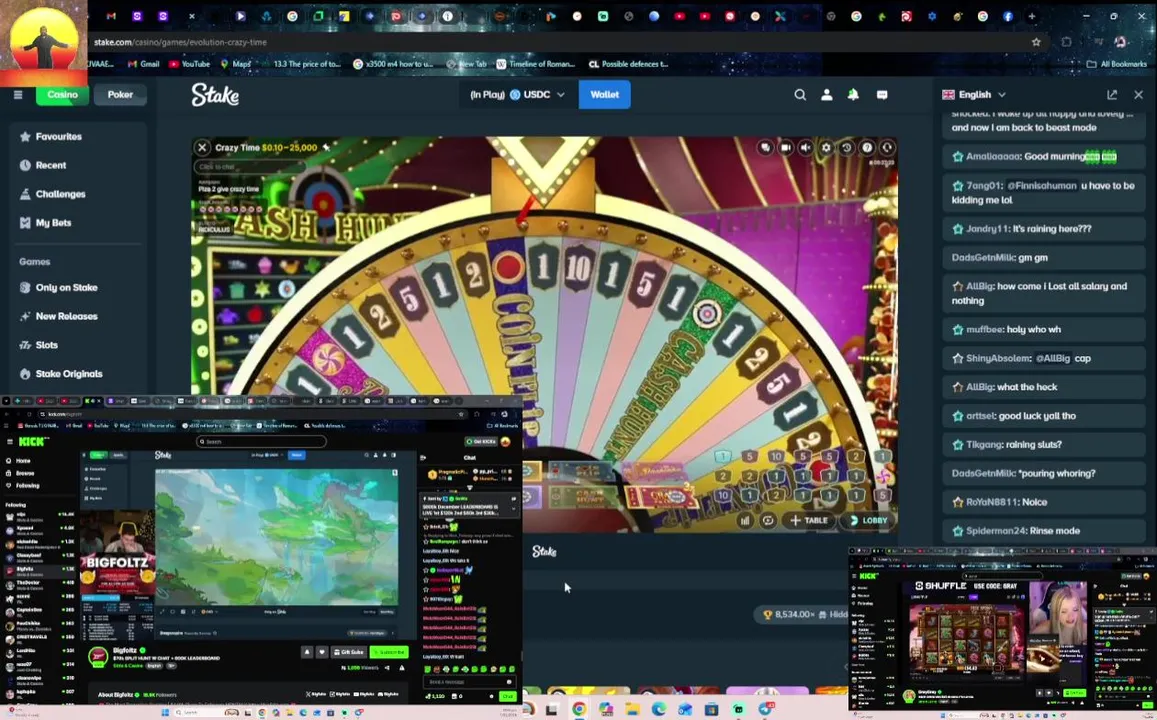The height and width of the screenshot is (720, 1157).
Task: Open Chrome from the taskbar
Action: point(578,710)
